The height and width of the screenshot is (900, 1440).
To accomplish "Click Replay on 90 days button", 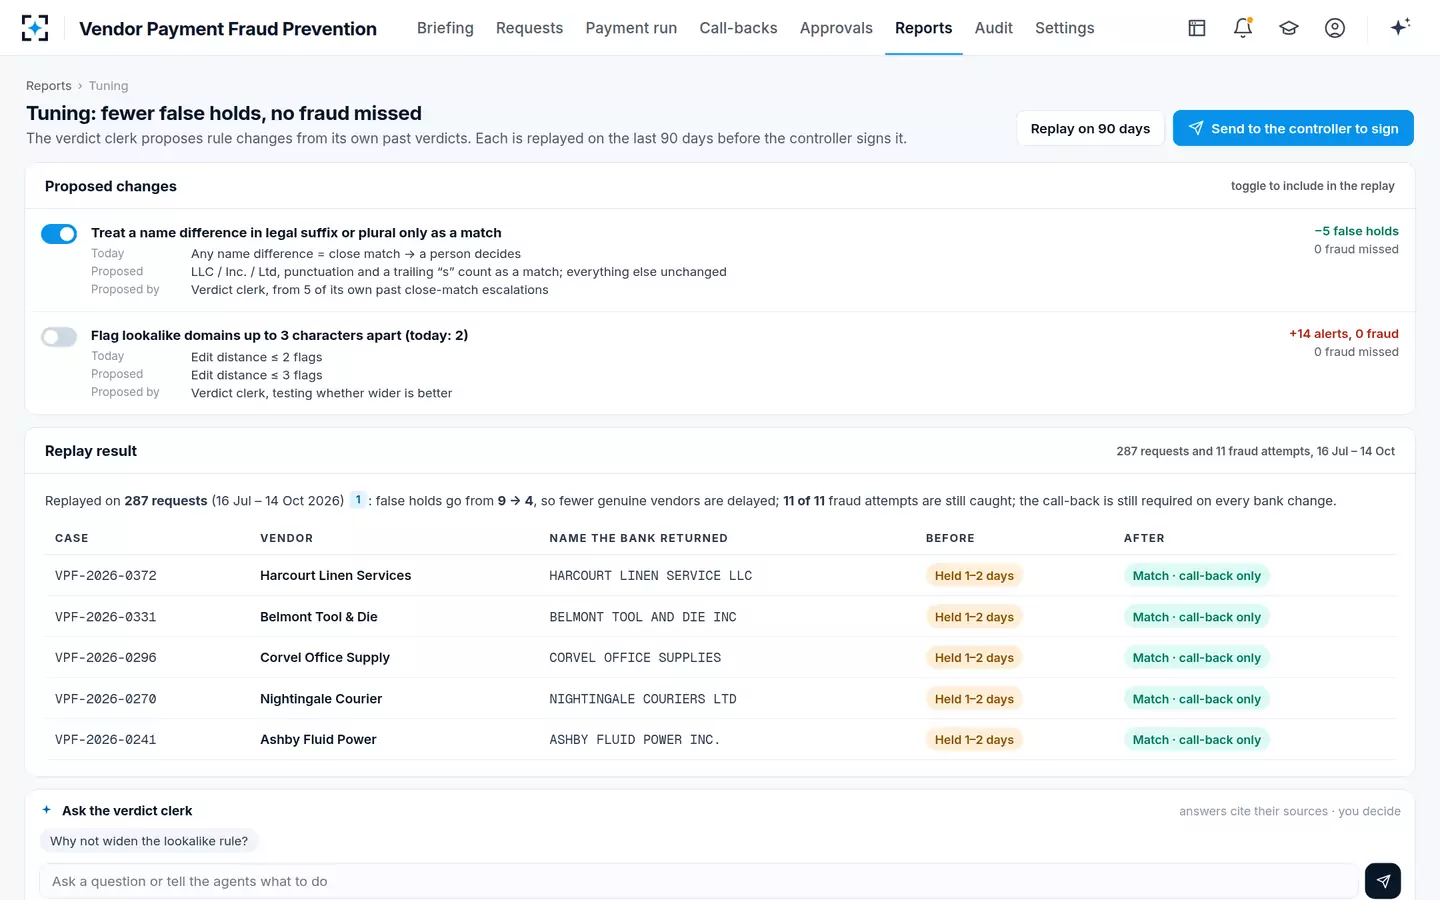I will click(1090, 128).
